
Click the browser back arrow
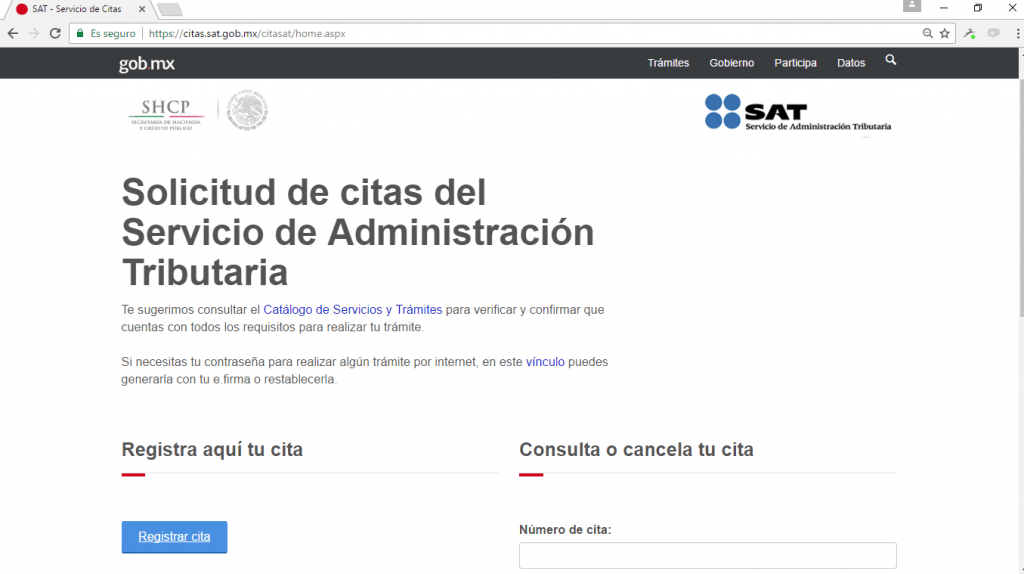click(x=13, y=33)
